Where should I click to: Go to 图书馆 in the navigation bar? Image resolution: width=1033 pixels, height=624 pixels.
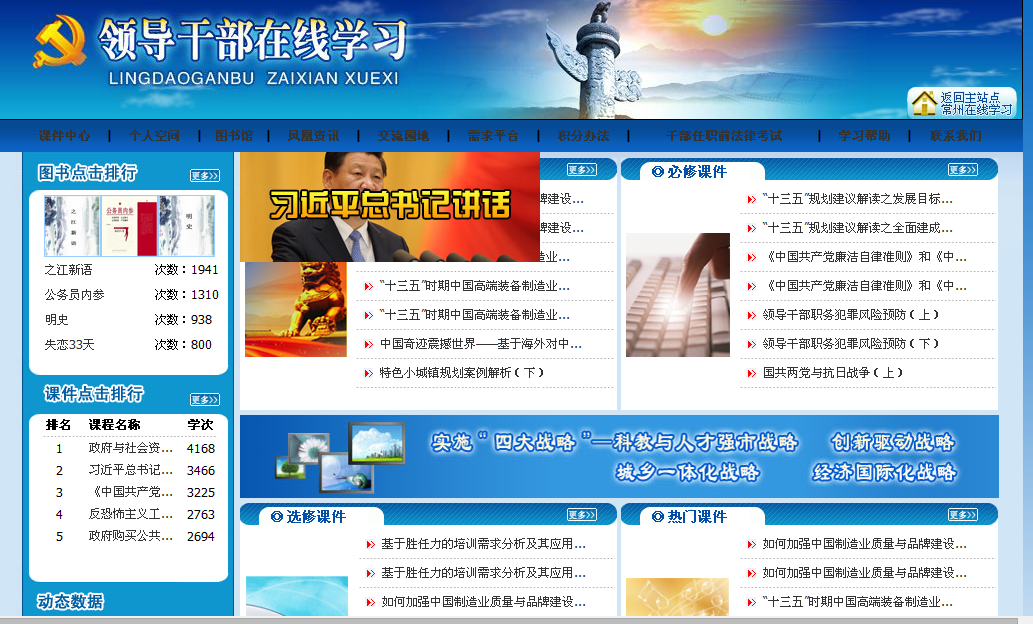coord(234,136)
